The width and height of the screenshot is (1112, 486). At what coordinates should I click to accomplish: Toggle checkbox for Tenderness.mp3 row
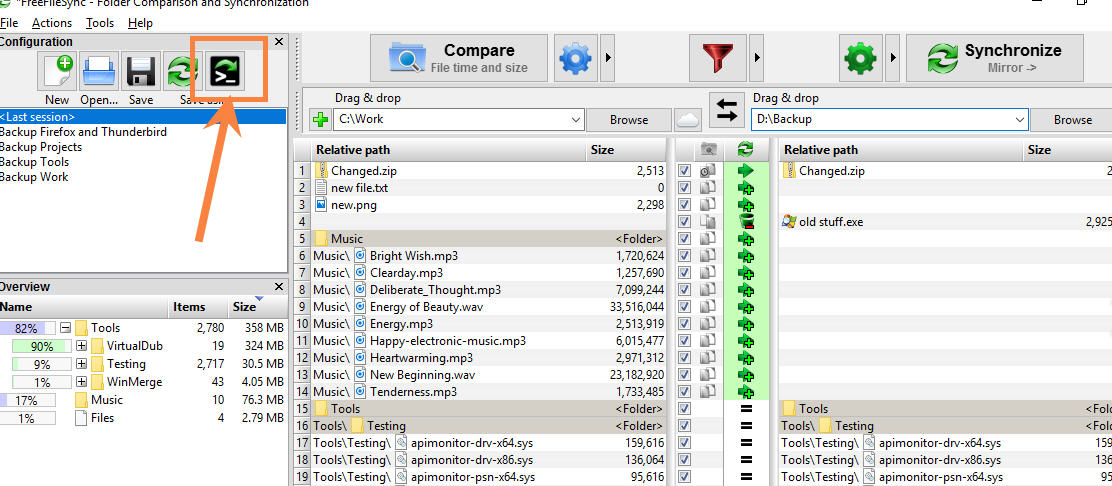pyautogui.click(x=684, y=392)
